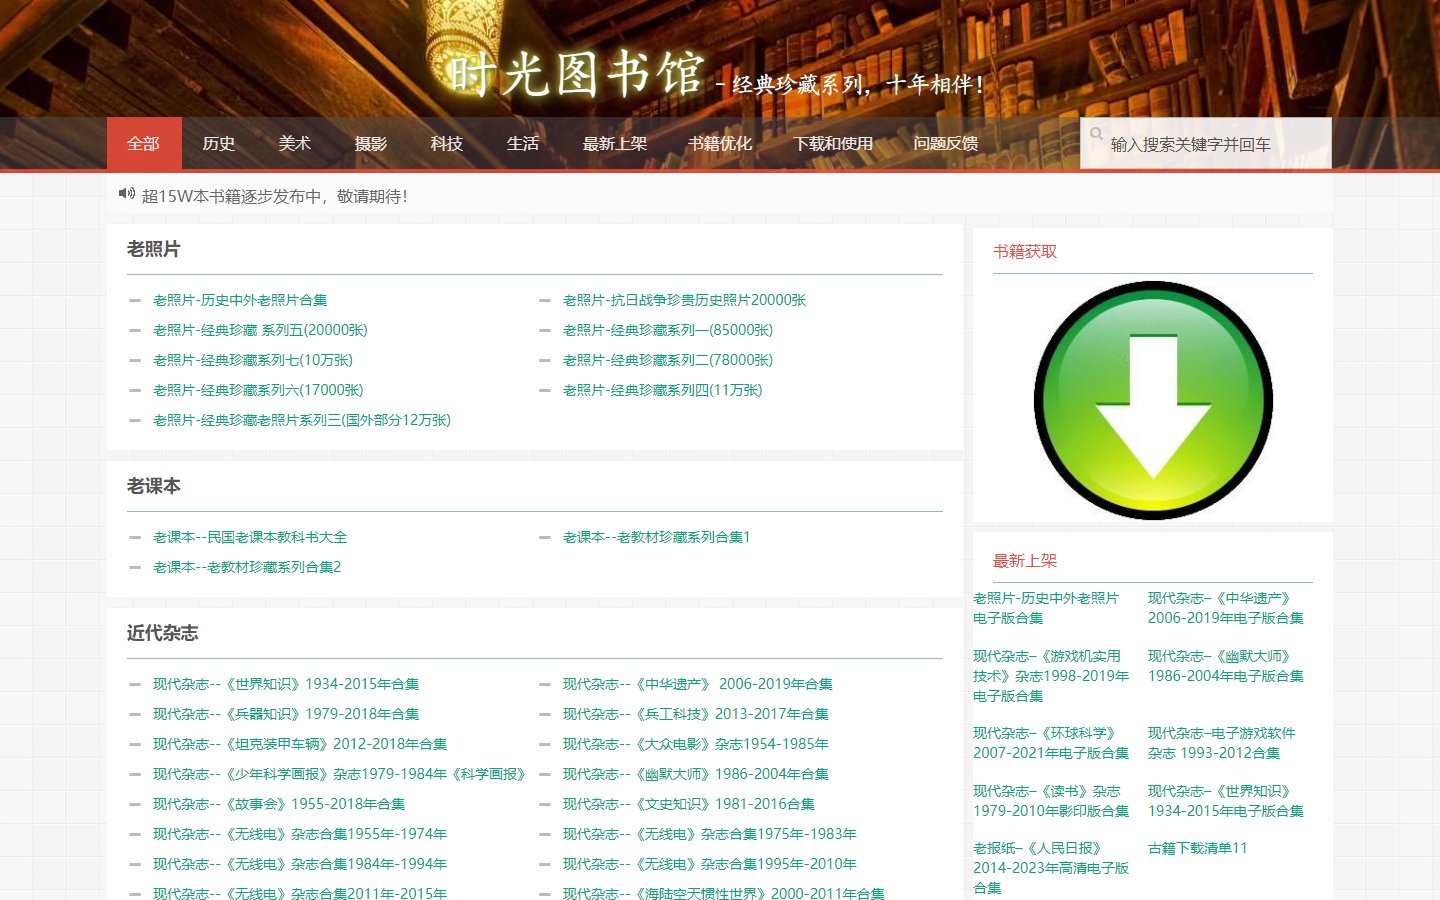Open 《故事会》1955-2018年合集
The width and height of the screenshot is (1440, 900).
pos(279,804)
